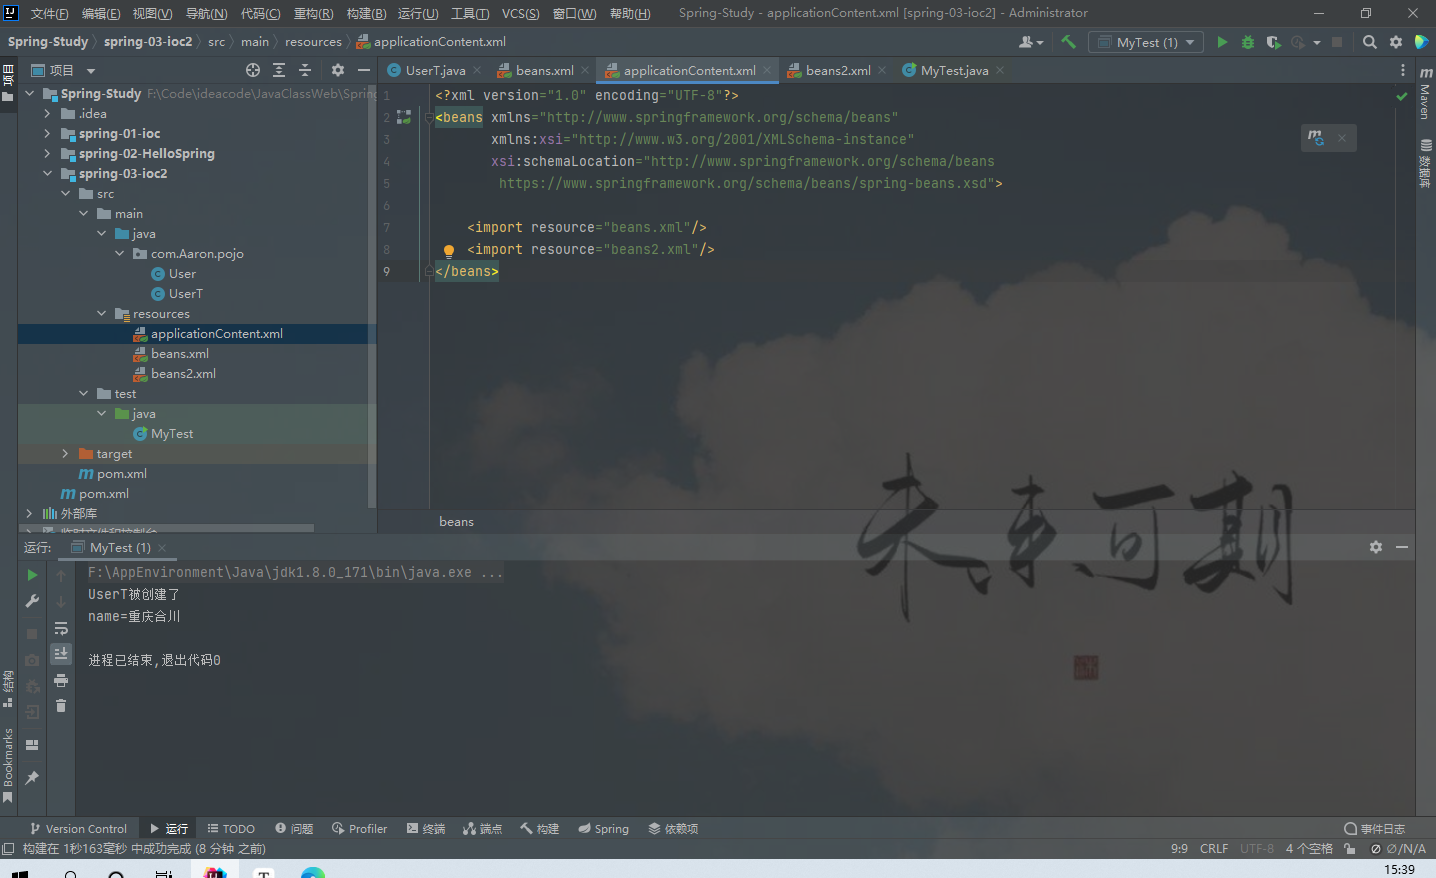Open run configuration wrench in Run panel

tap(32, 601)
